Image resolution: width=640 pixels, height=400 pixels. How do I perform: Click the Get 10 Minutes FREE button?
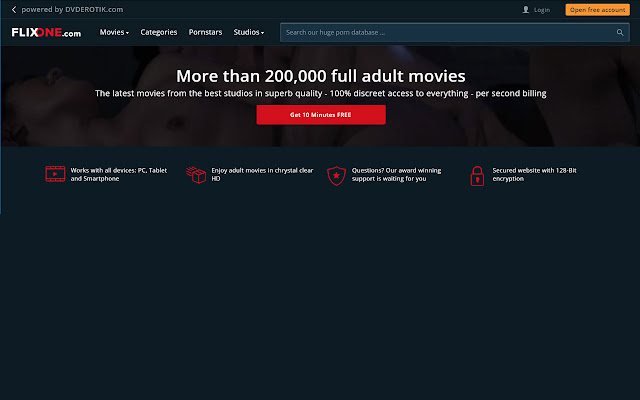[321, 115]
